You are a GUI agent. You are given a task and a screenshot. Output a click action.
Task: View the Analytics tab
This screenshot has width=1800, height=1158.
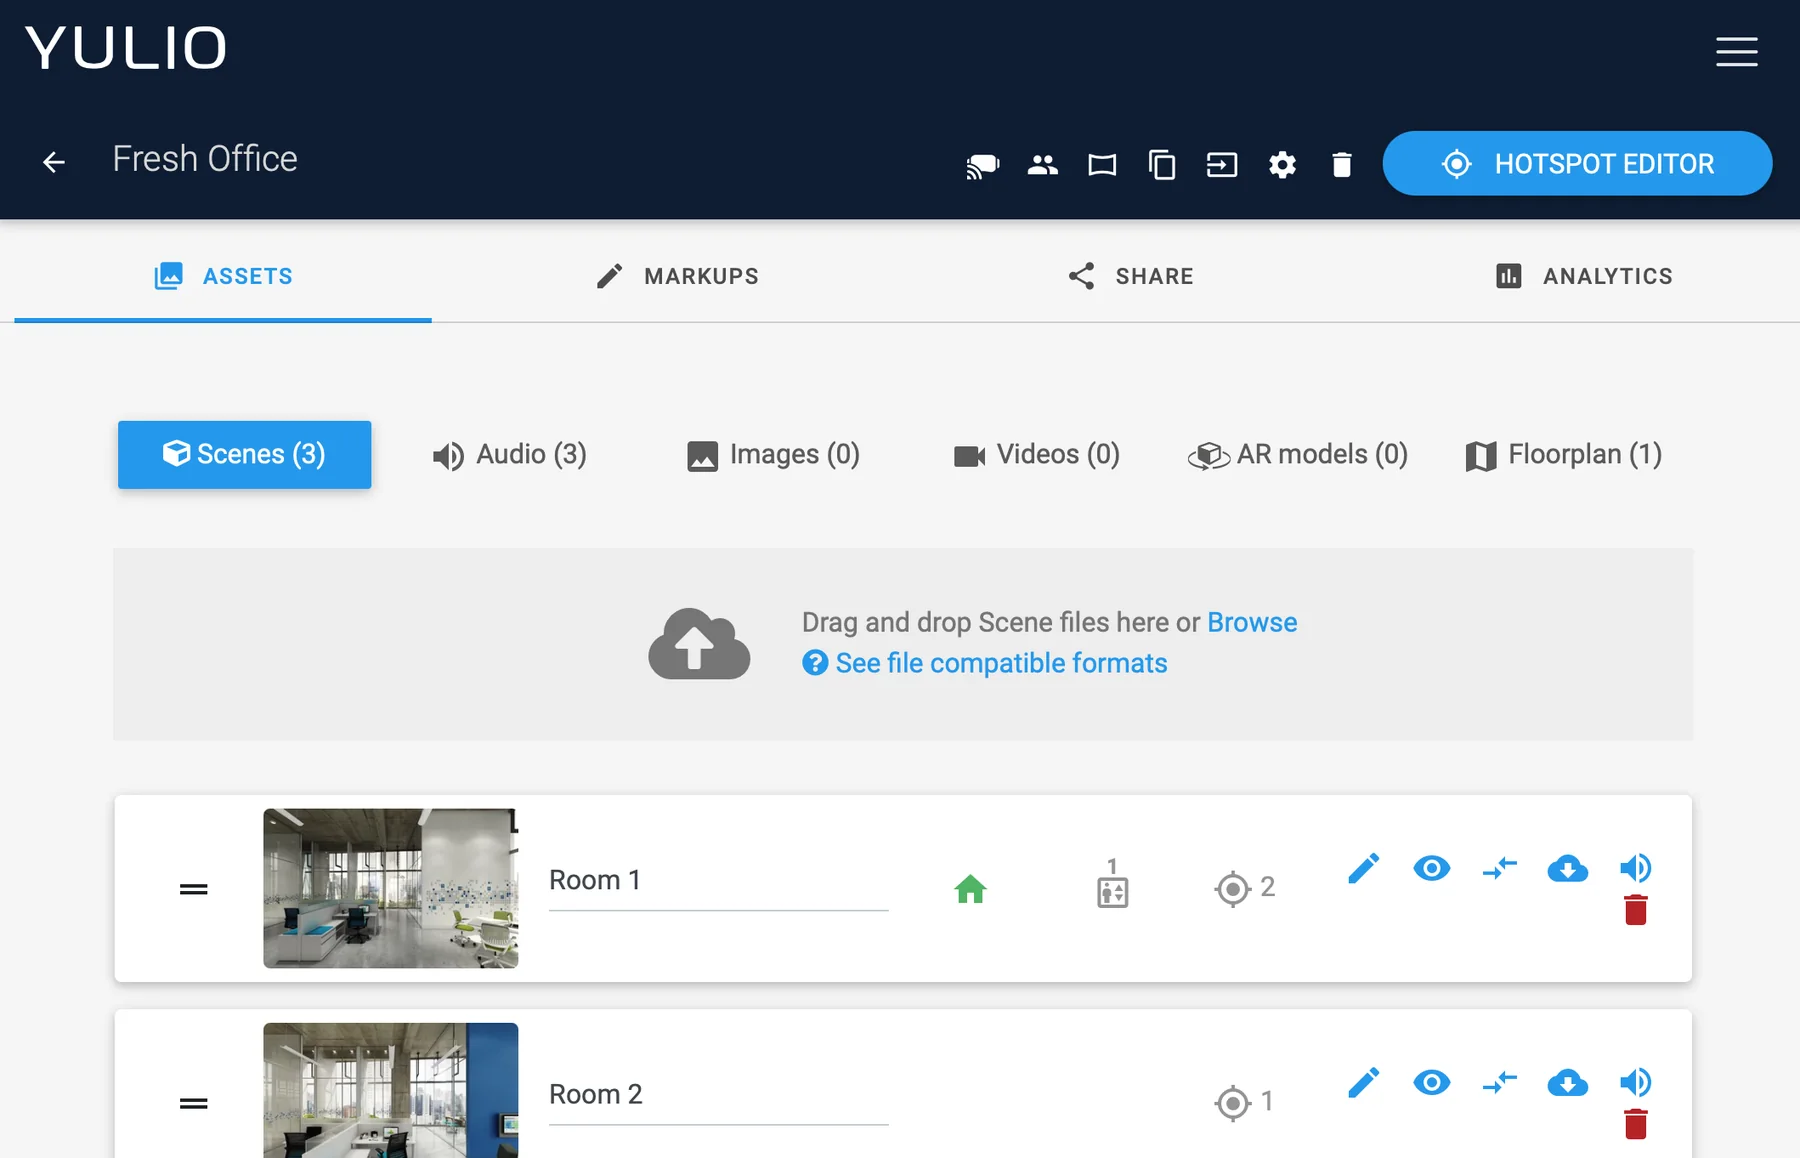[x=1583, y=276]
